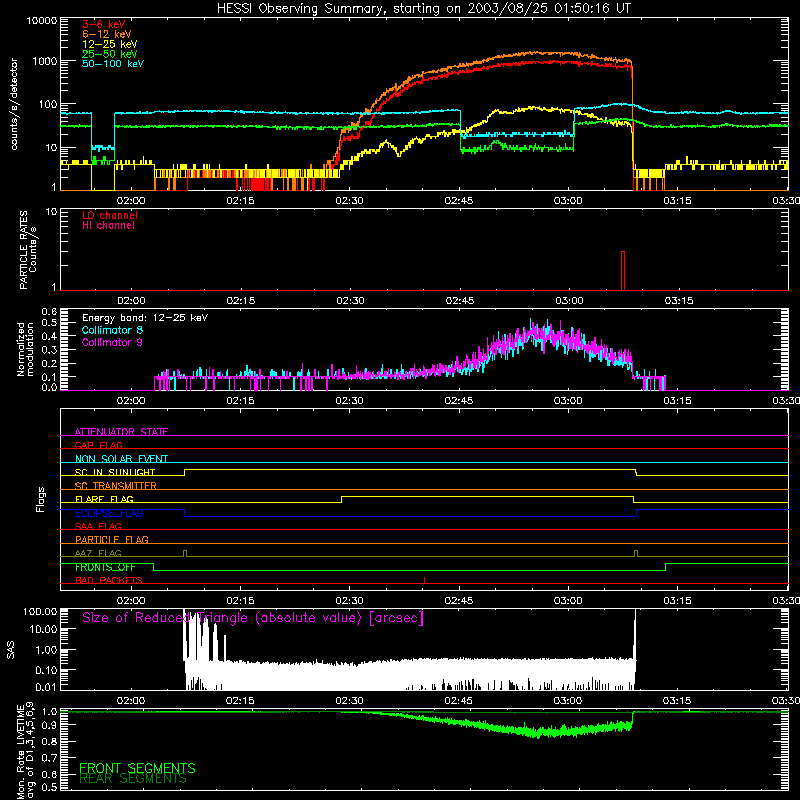Click the 100.00 y-axis value on SAS plot
The height and width of the screenshot is (800, 800).
point(40,612)
